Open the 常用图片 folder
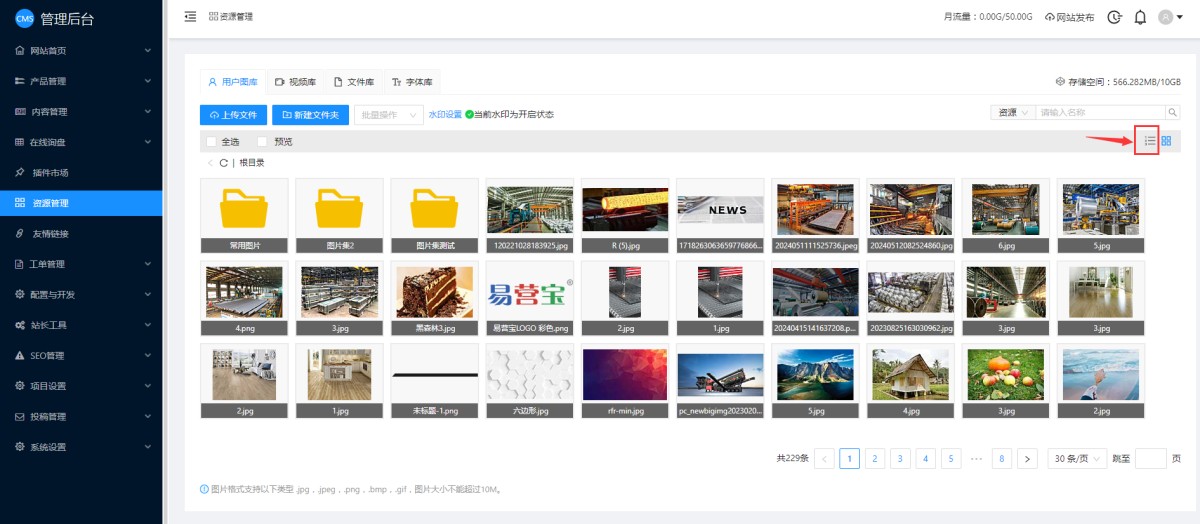Screen dimensions: 1200x524 pyautogui.click(x=244, y=214)
